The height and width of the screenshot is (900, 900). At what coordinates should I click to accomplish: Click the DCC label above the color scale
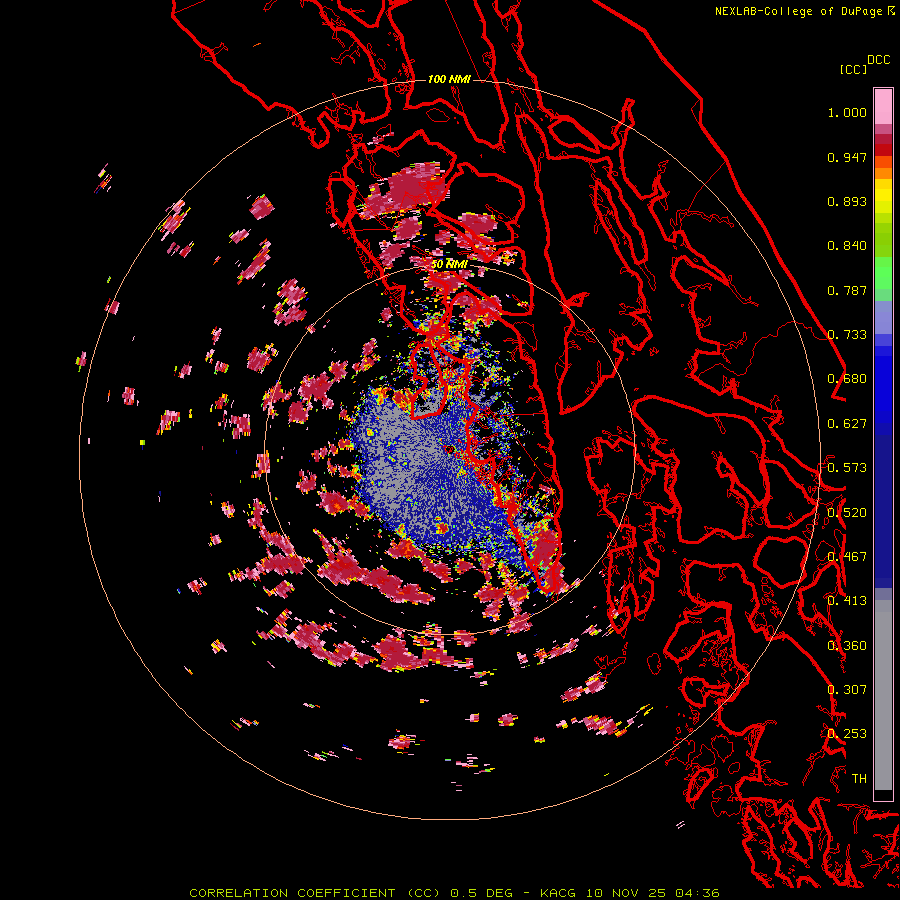[x=878, y=60]
